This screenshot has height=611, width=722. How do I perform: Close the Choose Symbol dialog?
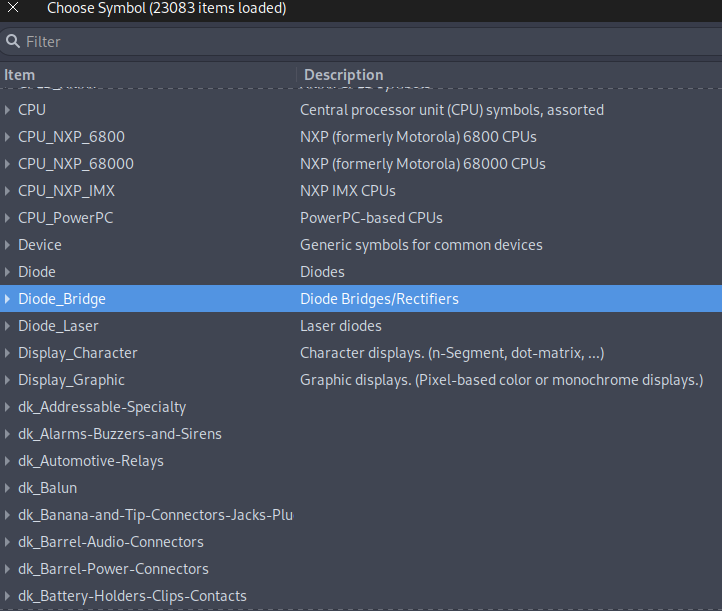click(13, 7)
